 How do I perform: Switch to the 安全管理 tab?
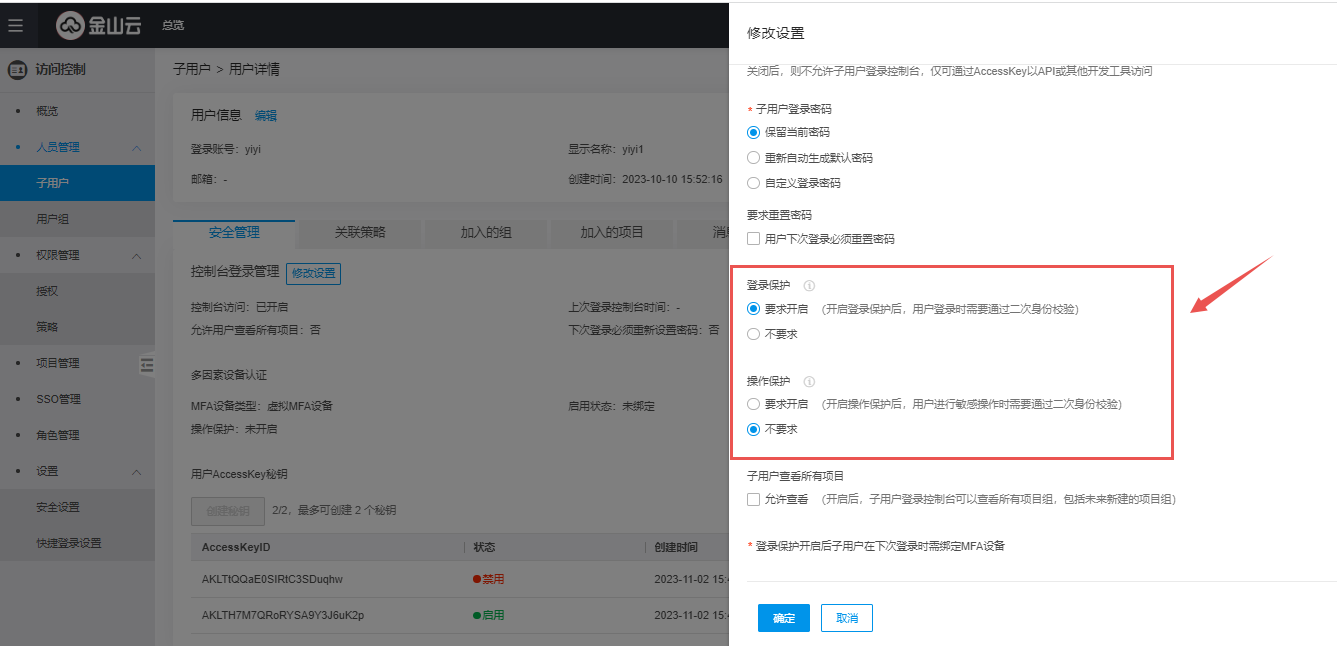(234, 232)
